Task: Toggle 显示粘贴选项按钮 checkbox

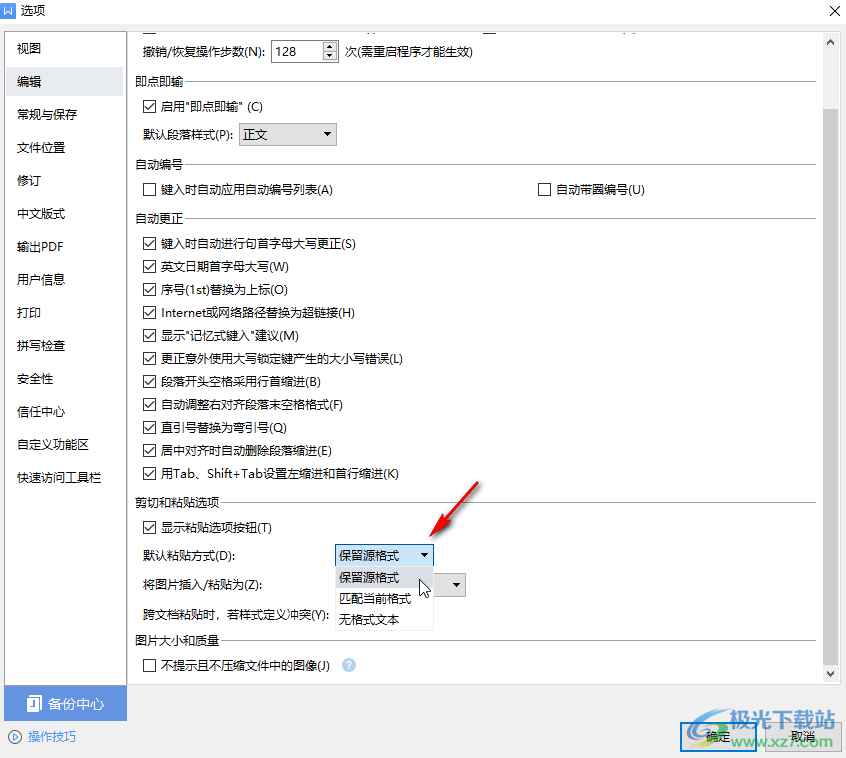Action: point(149,528)
